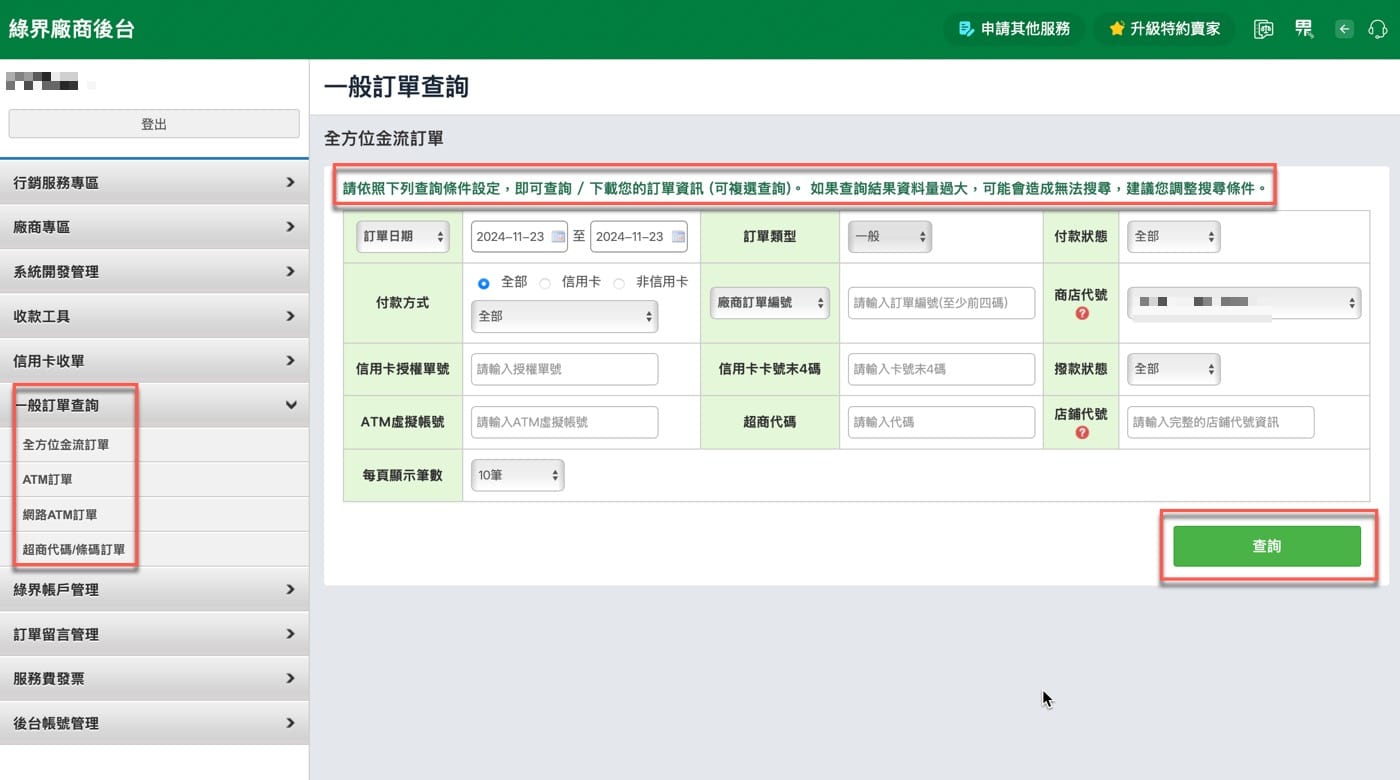
Task: Click the 申請其他服務 button in header
Action: pyautogui.click(x=1015, y=29)
